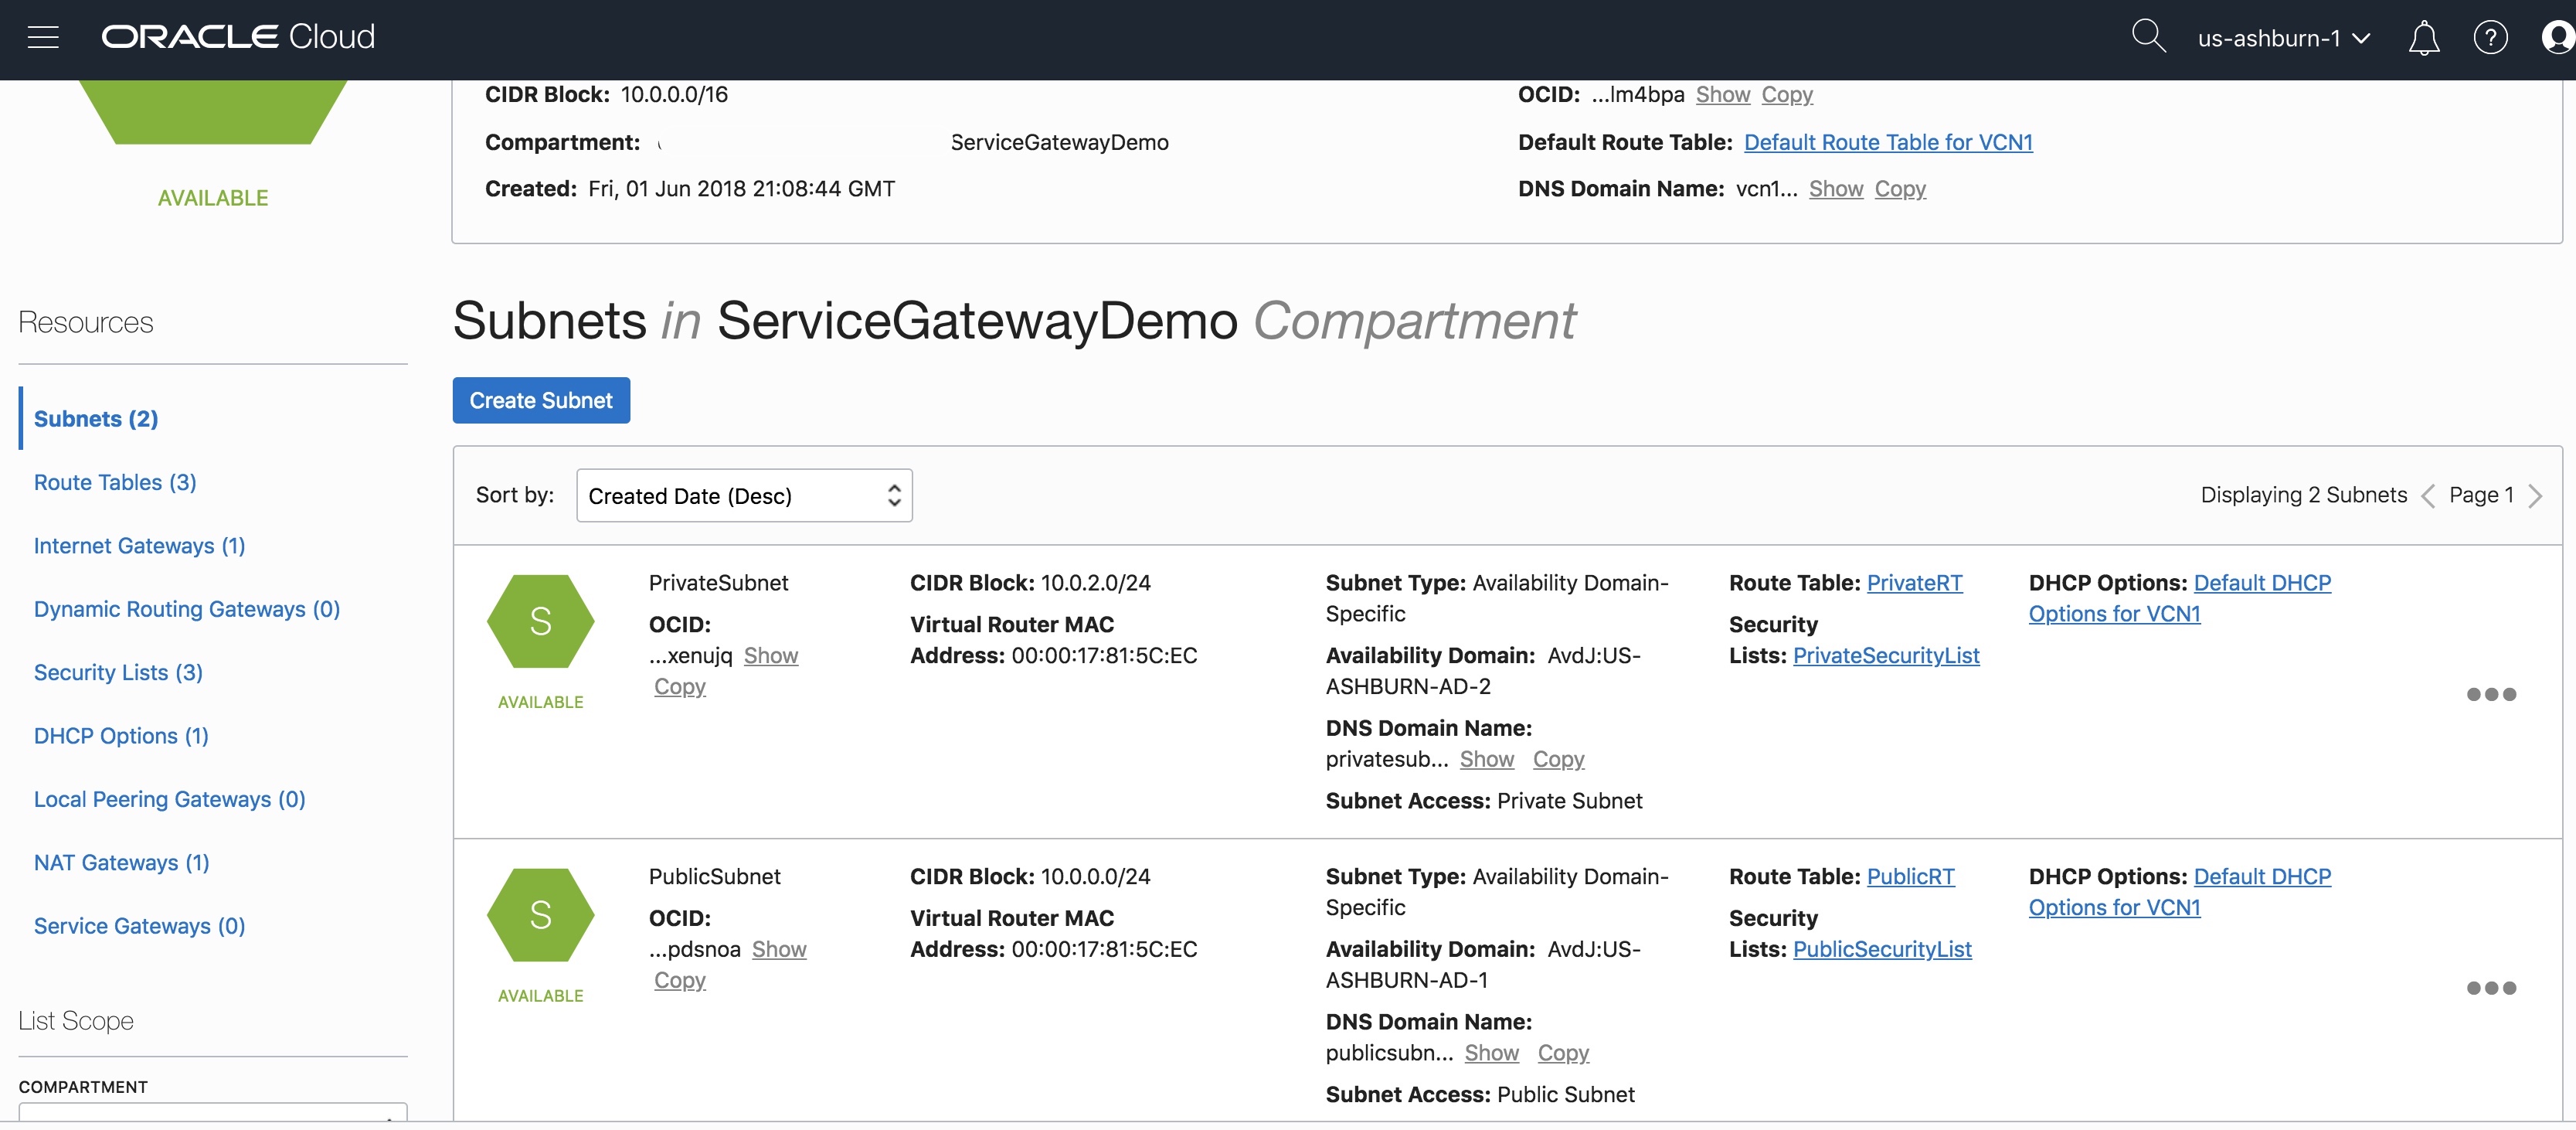Open the user profile icon
Screen dimensions: 2576x1130
tap(2558, 38)
